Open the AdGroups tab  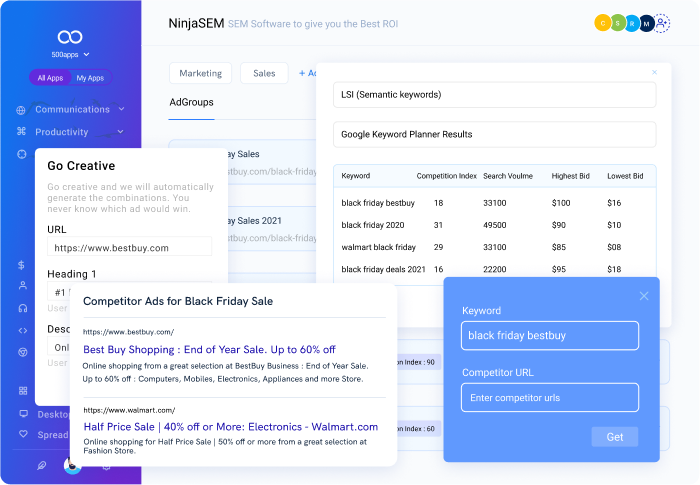point(192,102)
